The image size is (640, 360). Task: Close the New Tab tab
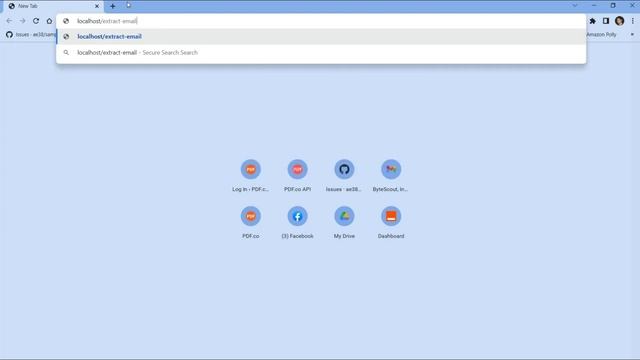tap(97, 6)
